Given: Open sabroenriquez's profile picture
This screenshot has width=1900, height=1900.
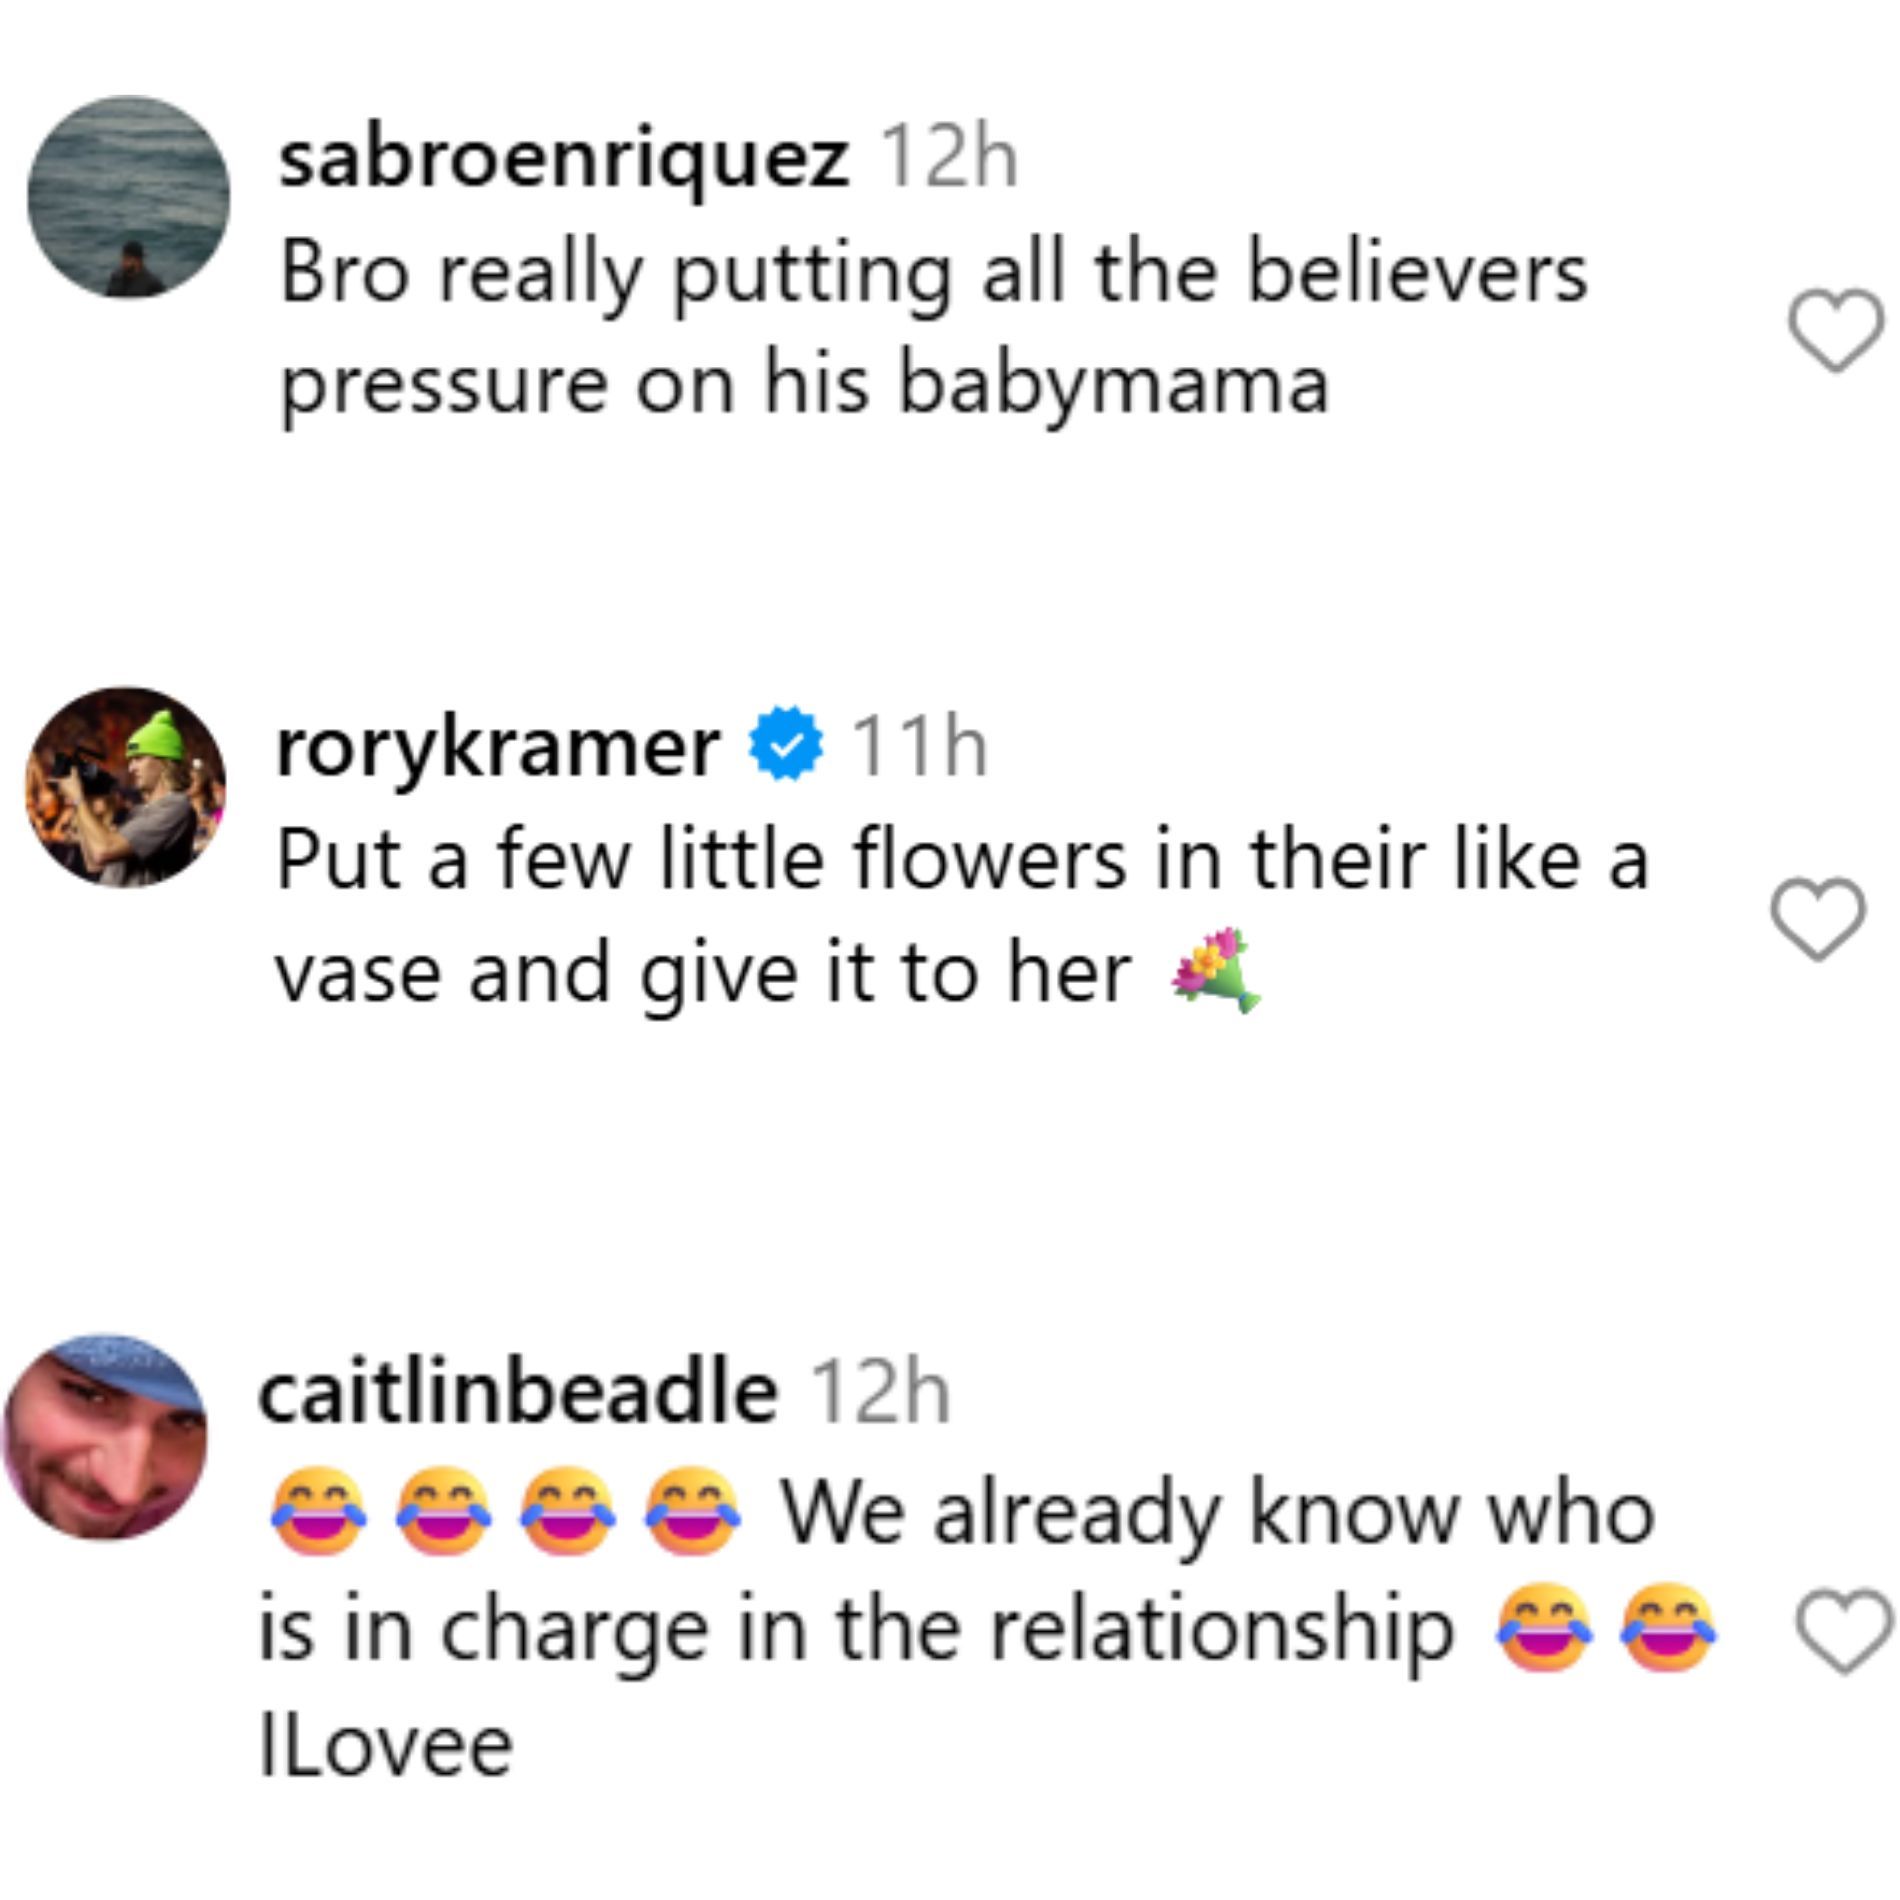Looking at the screenshot, I should click(128, 197).
